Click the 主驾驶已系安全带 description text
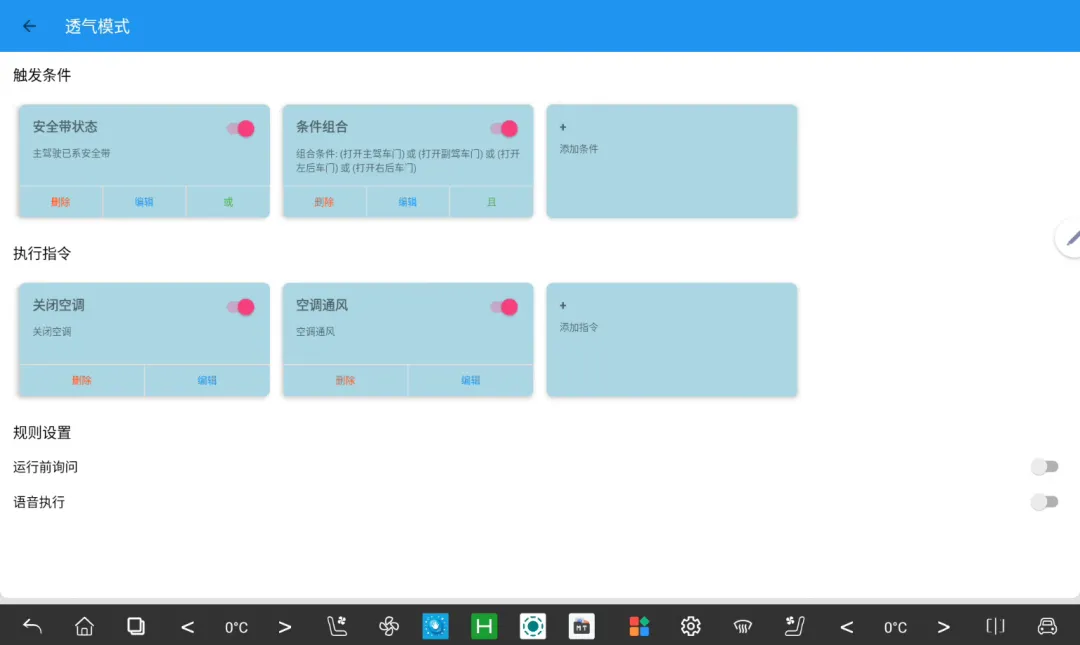The height and width of the screenshot is (645, 1080). (72, 153)
